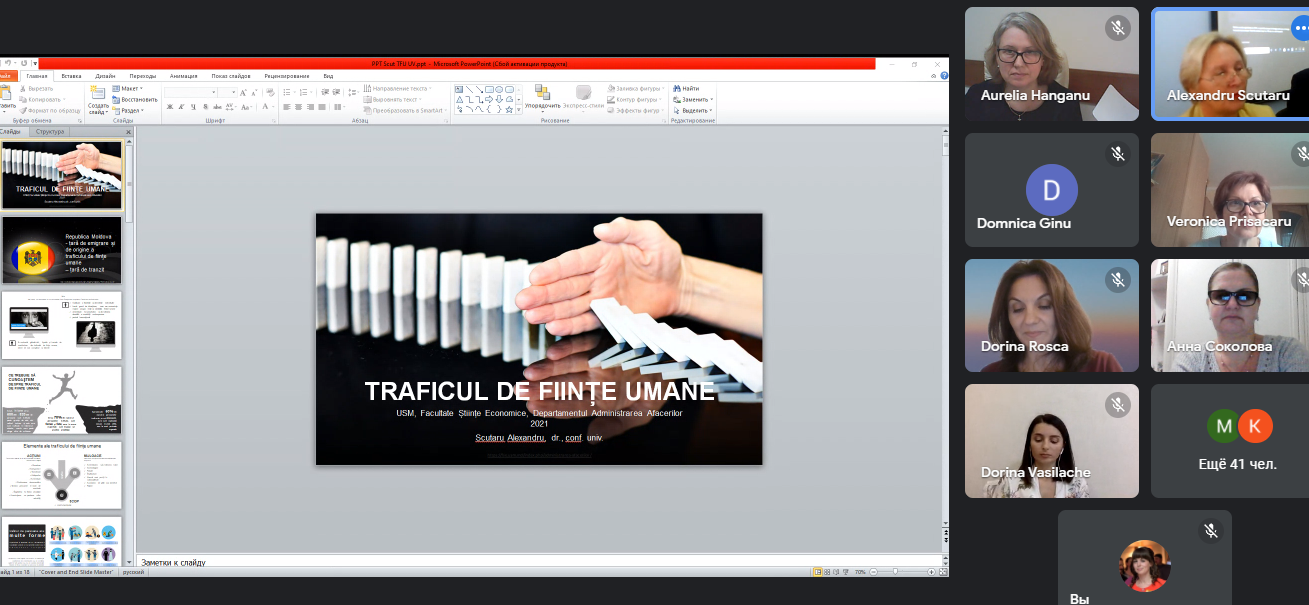Image resolution: width=1309 pixels, height=605 pixels.
Task: Open the Упорядочить (Arrange) tool
Action: 542,99
